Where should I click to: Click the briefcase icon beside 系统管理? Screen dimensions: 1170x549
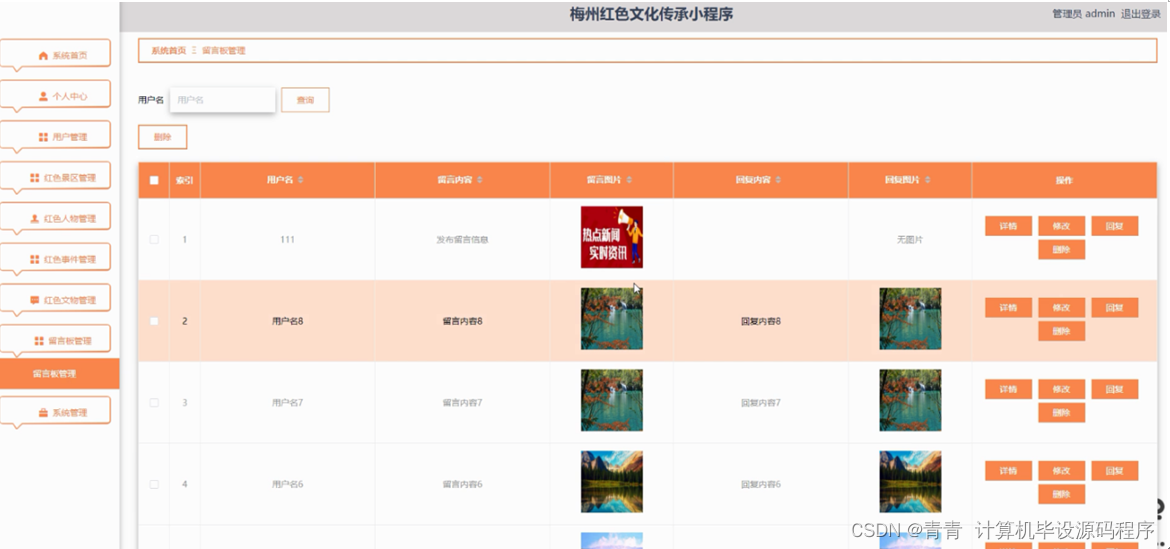(x=43, y=412)
